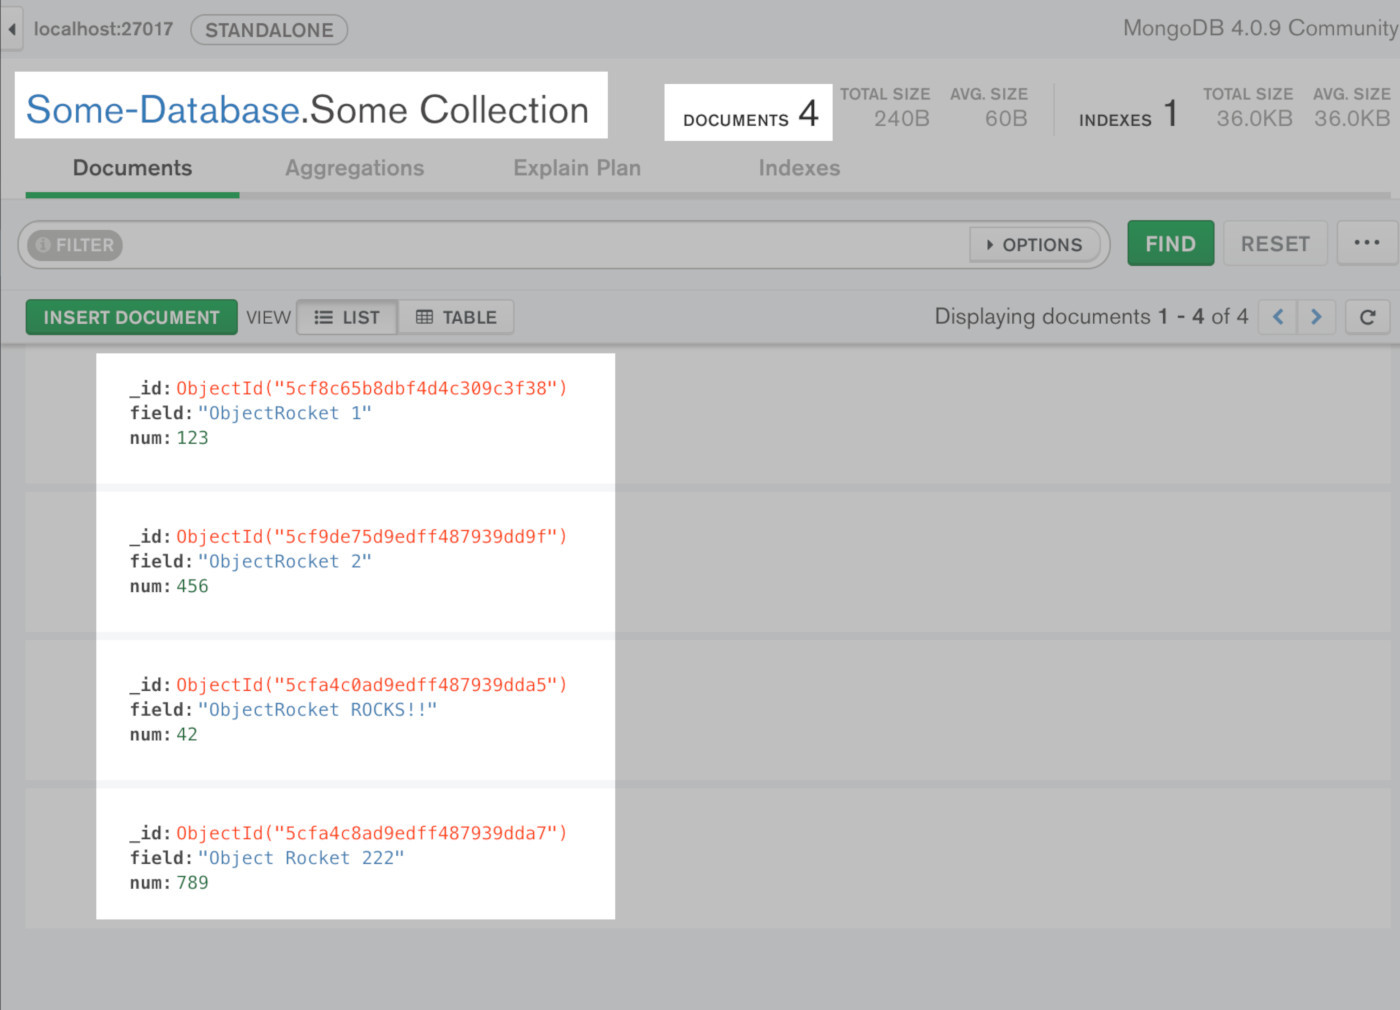Open the ellipsis options menu

pos(1367,243)
